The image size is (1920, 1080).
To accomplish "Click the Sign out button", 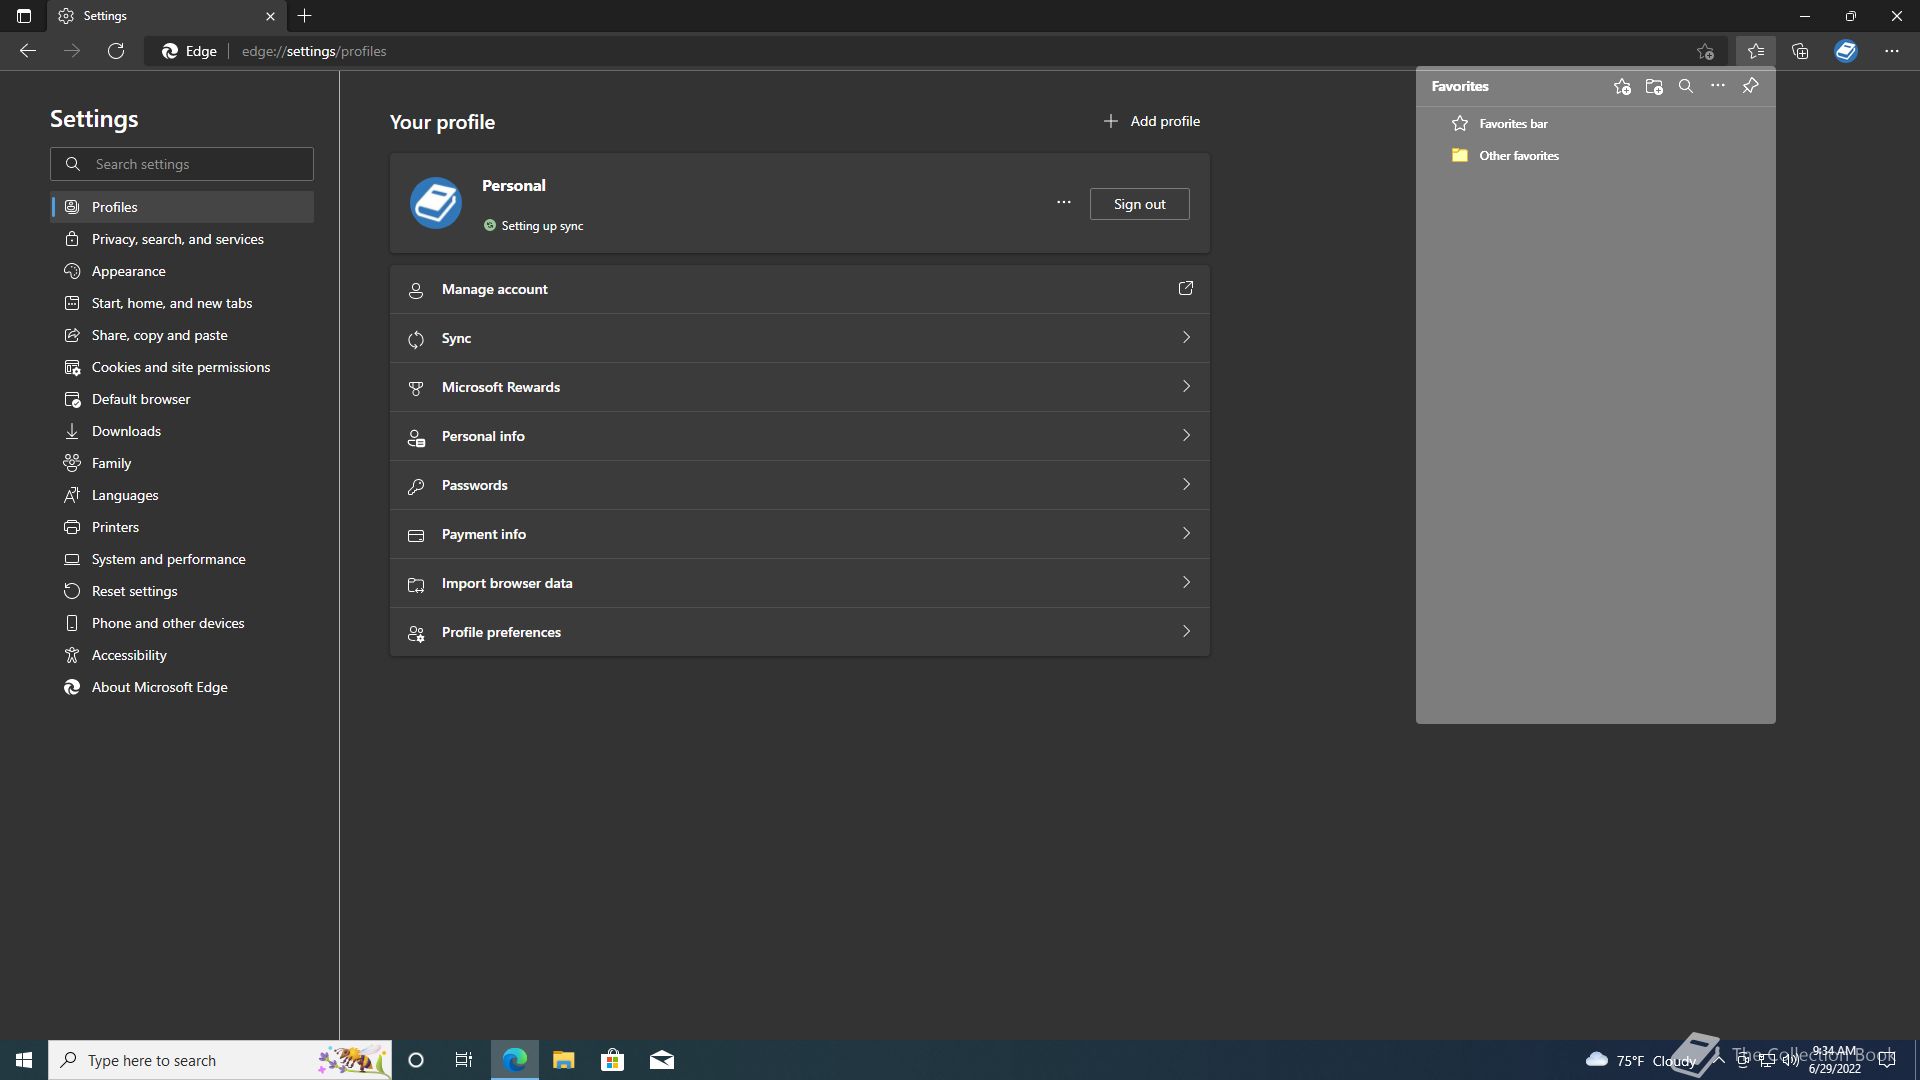I will point(1140,204).
